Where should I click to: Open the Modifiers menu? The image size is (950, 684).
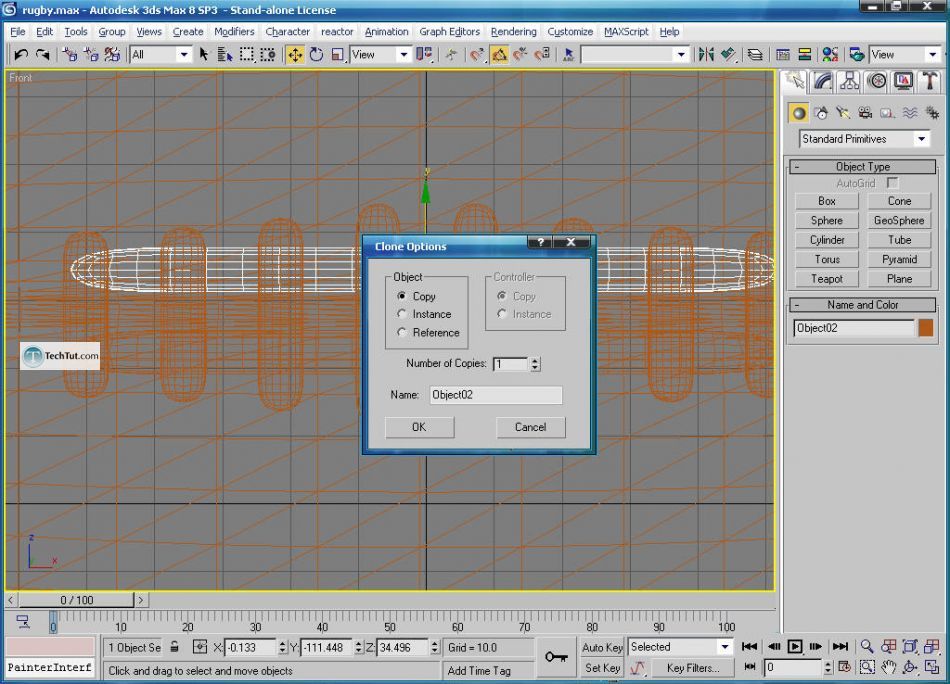(x=234, y=32)
